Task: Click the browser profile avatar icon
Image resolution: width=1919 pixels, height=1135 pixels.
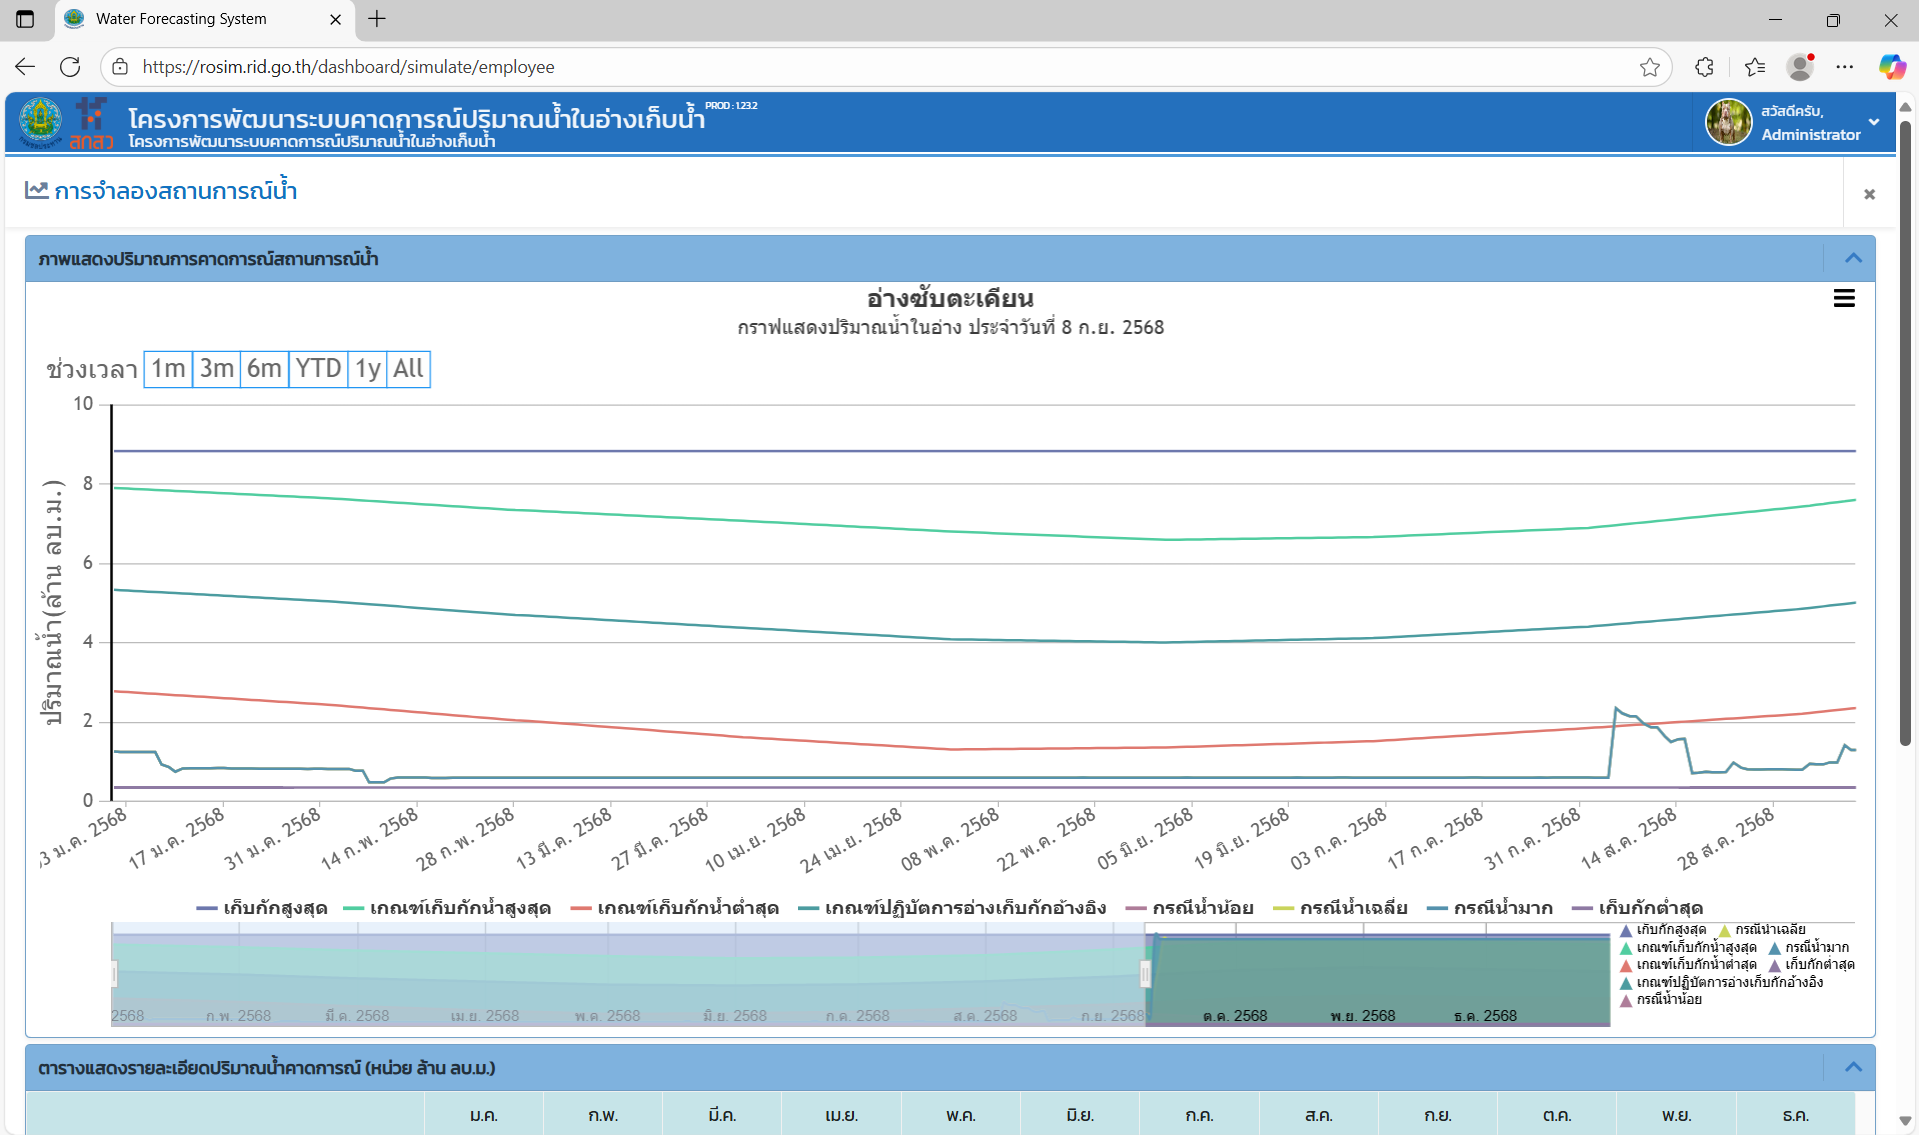Action: click(1800, 67)
